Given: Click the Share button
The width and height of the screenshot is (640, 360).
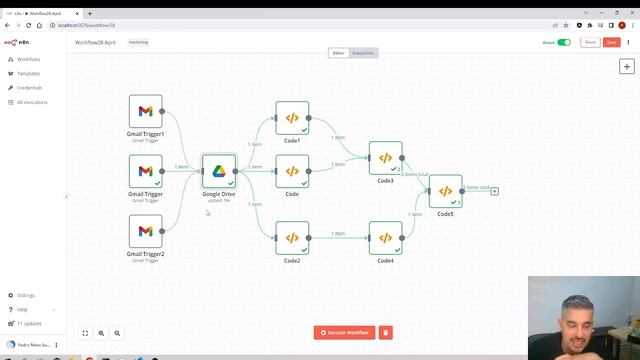Looking at the screenshot, I should tap(590, 42).
